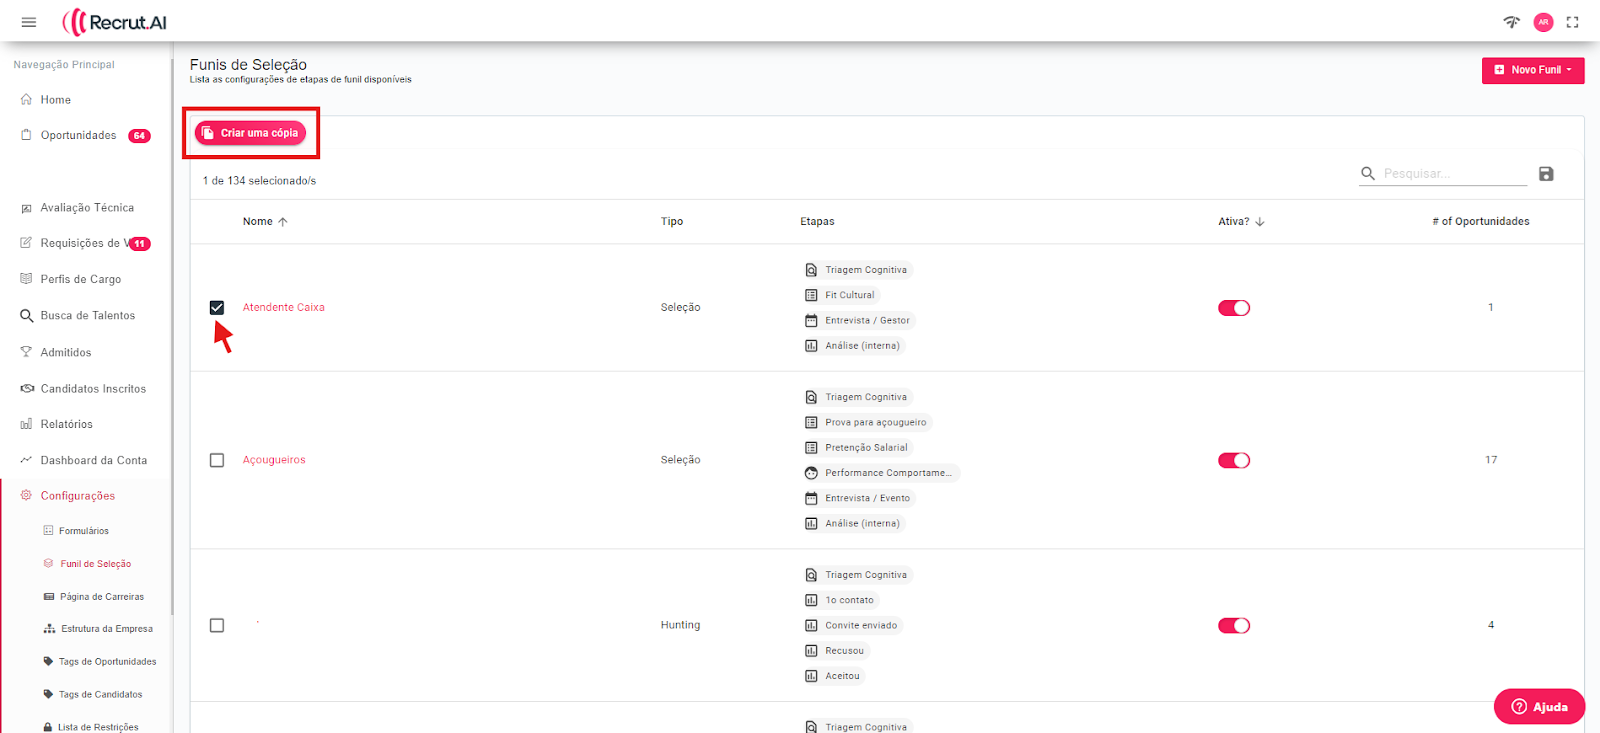This screenshot has height=733, width=1600.
Task: Turn off the Açougueiros active toggle
Action: (1234, 460)
